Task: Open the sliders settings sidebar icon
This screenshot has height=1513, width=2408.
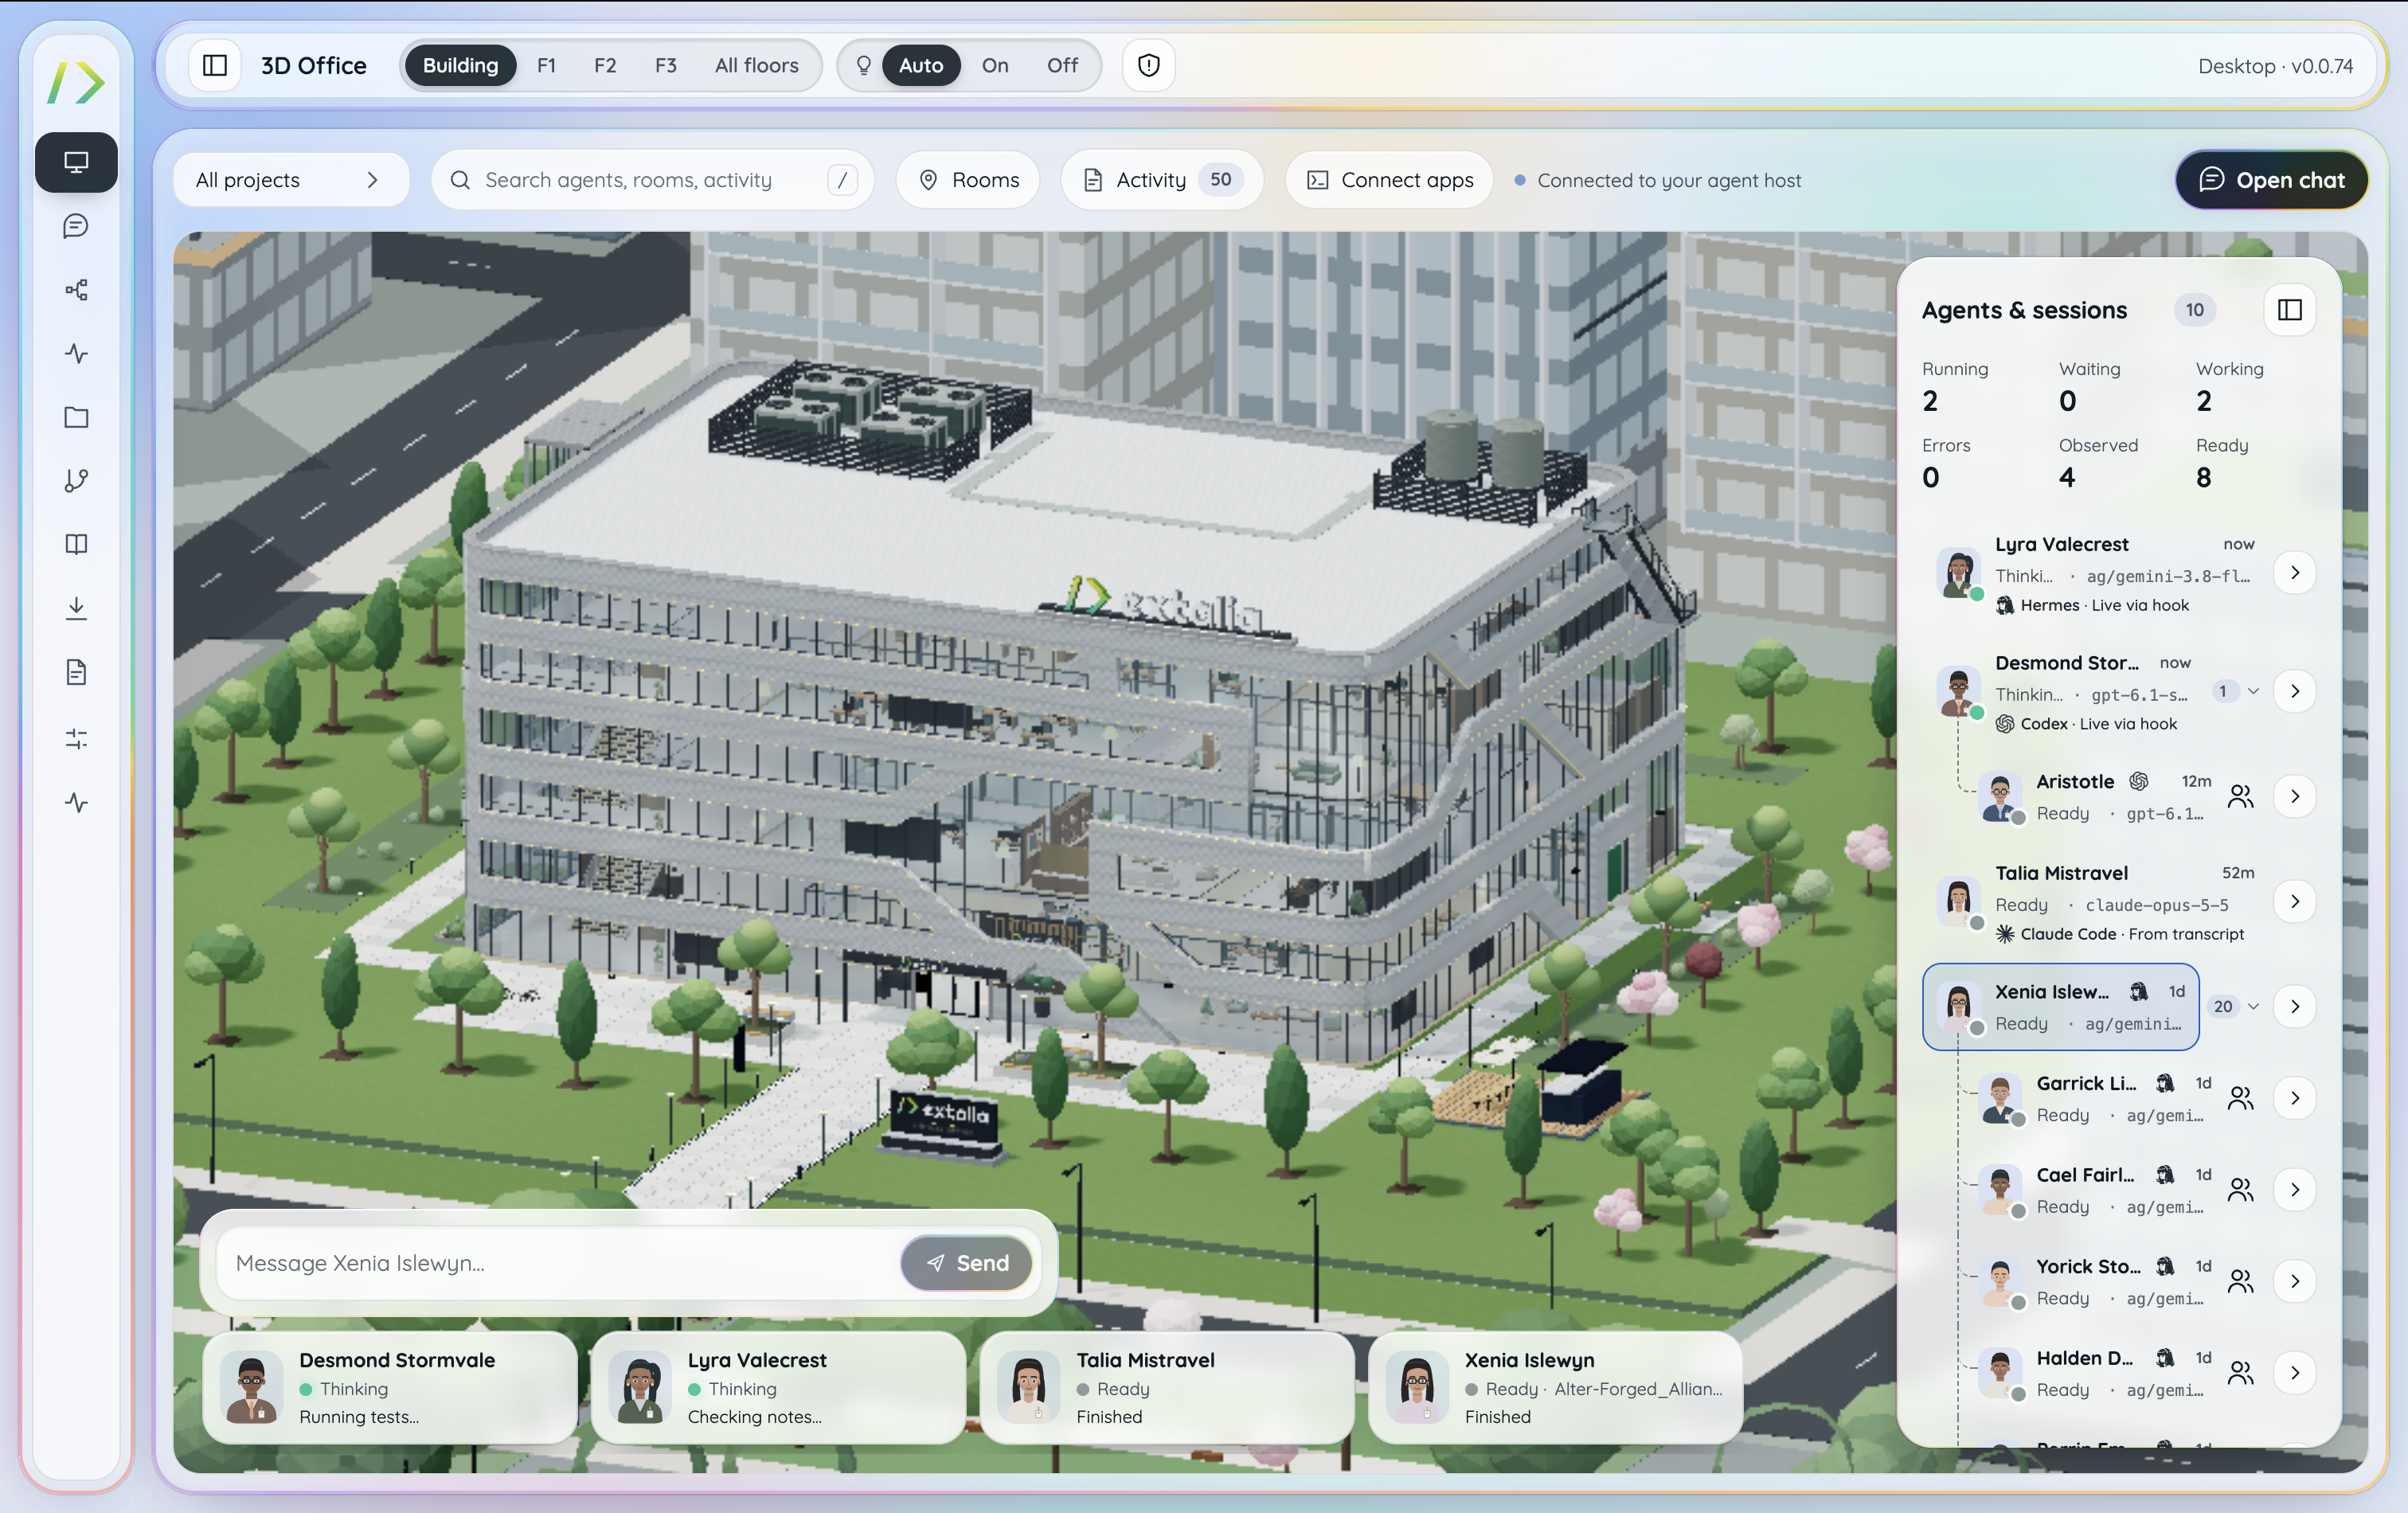Action: pos(76,739)
